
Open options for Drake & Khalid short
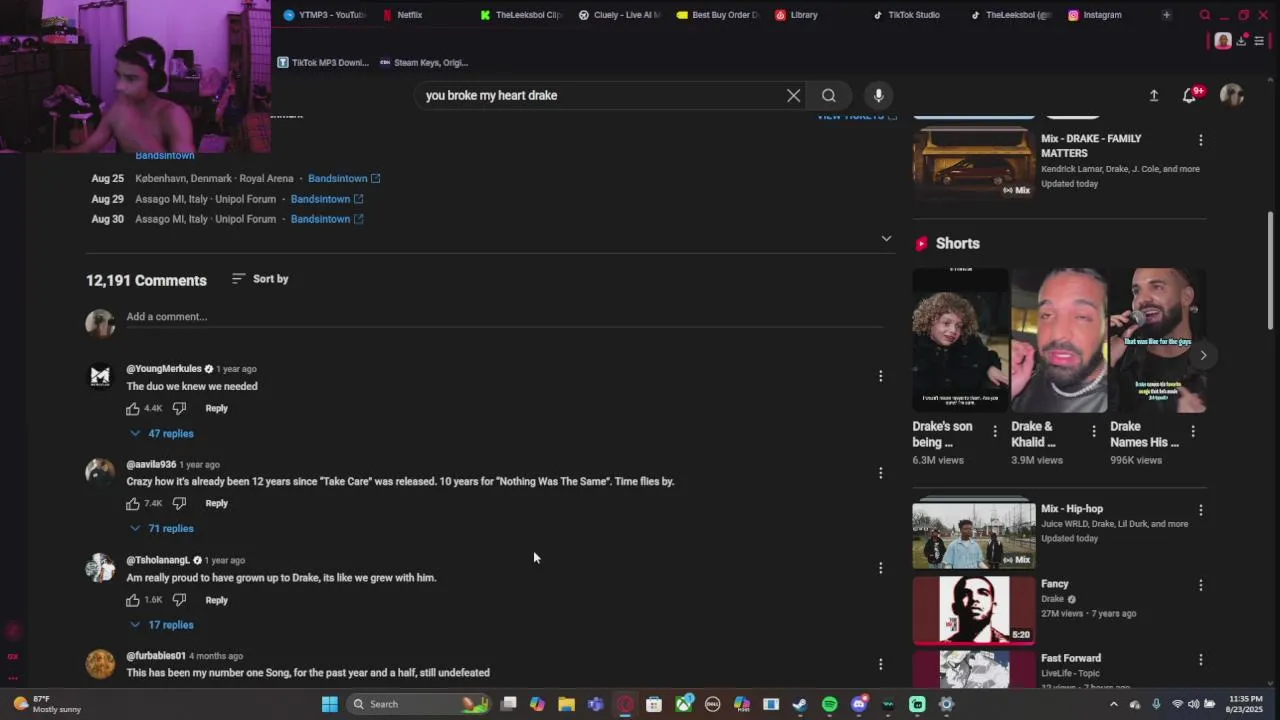1093,431
